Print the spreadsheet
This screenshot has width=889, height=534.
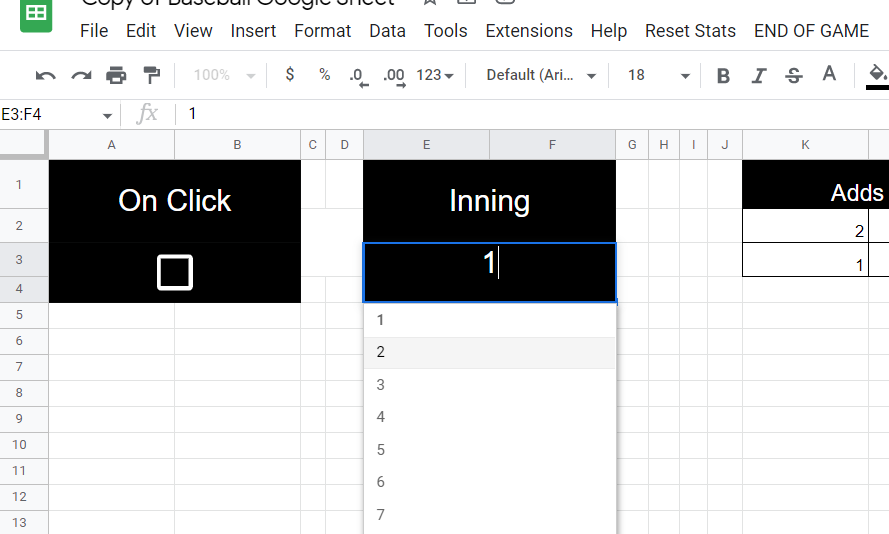coord(116,75)
